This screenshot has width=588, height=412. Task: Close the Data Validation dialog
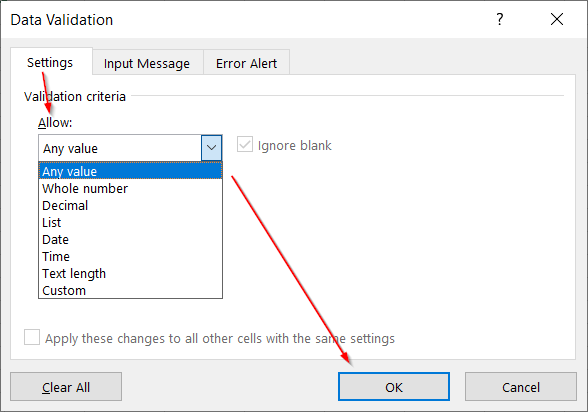click(557, 19)
